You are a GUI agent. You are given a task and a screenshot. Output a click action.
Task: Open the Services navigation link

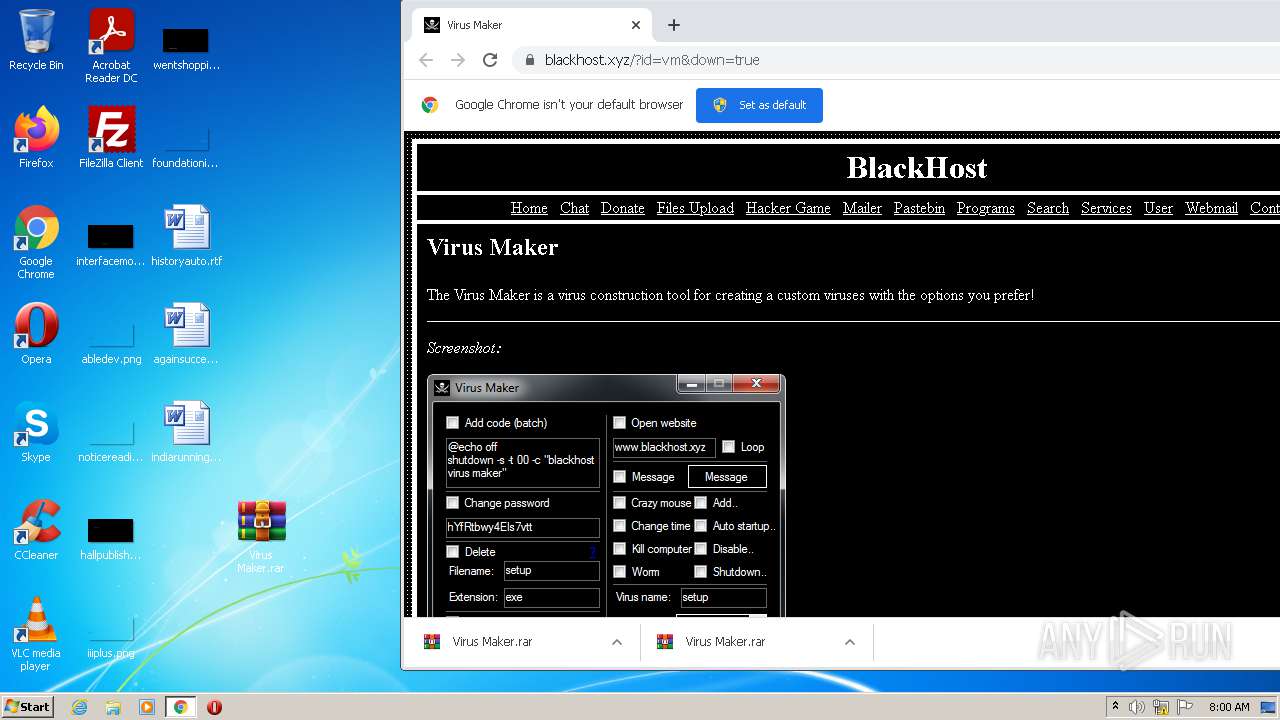point(1106,208)
